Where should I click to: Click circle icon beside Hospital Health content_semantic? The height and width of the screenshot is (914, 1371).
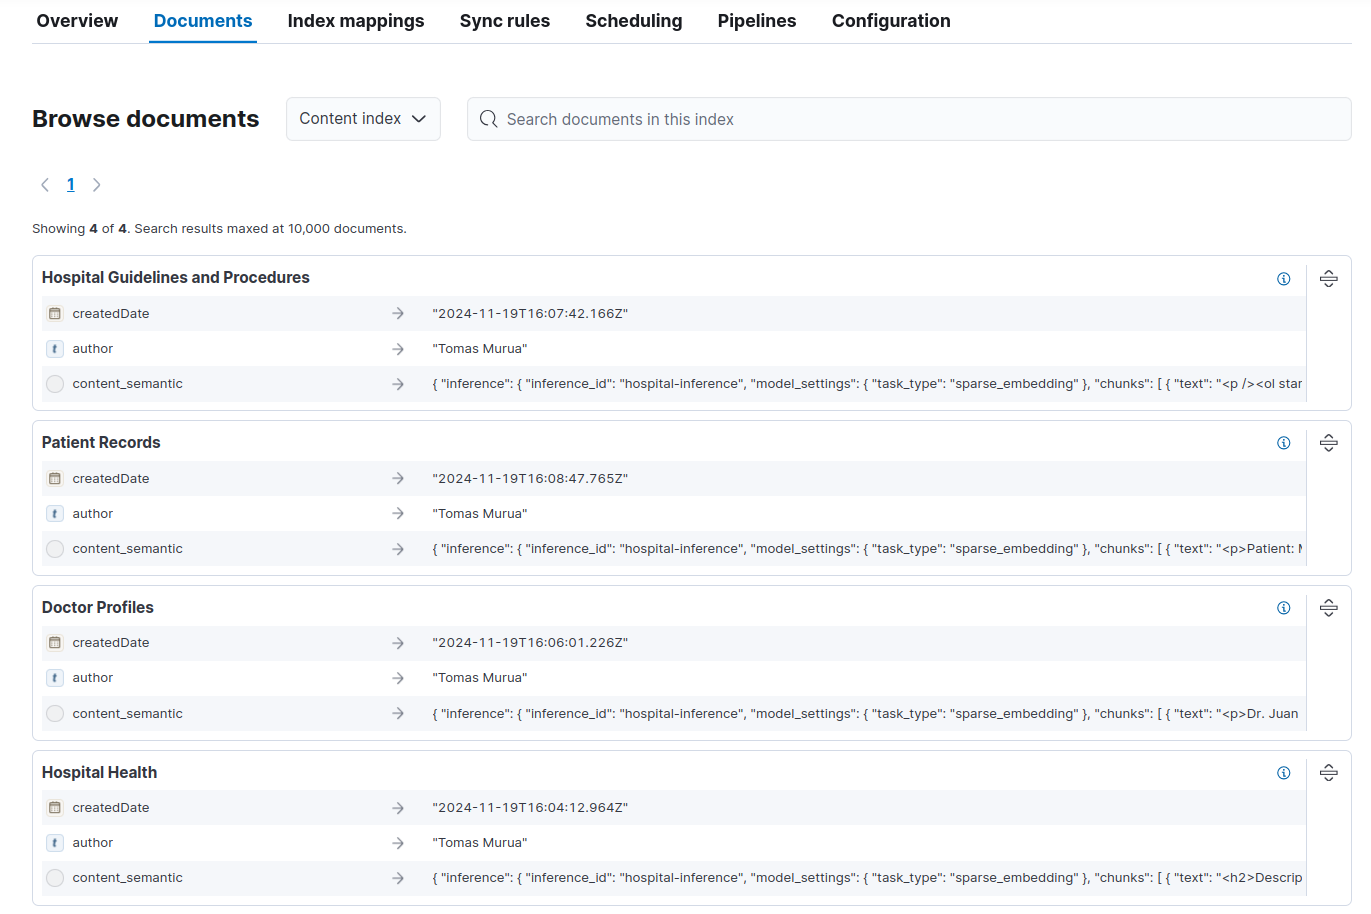click(x=55, y=878)
